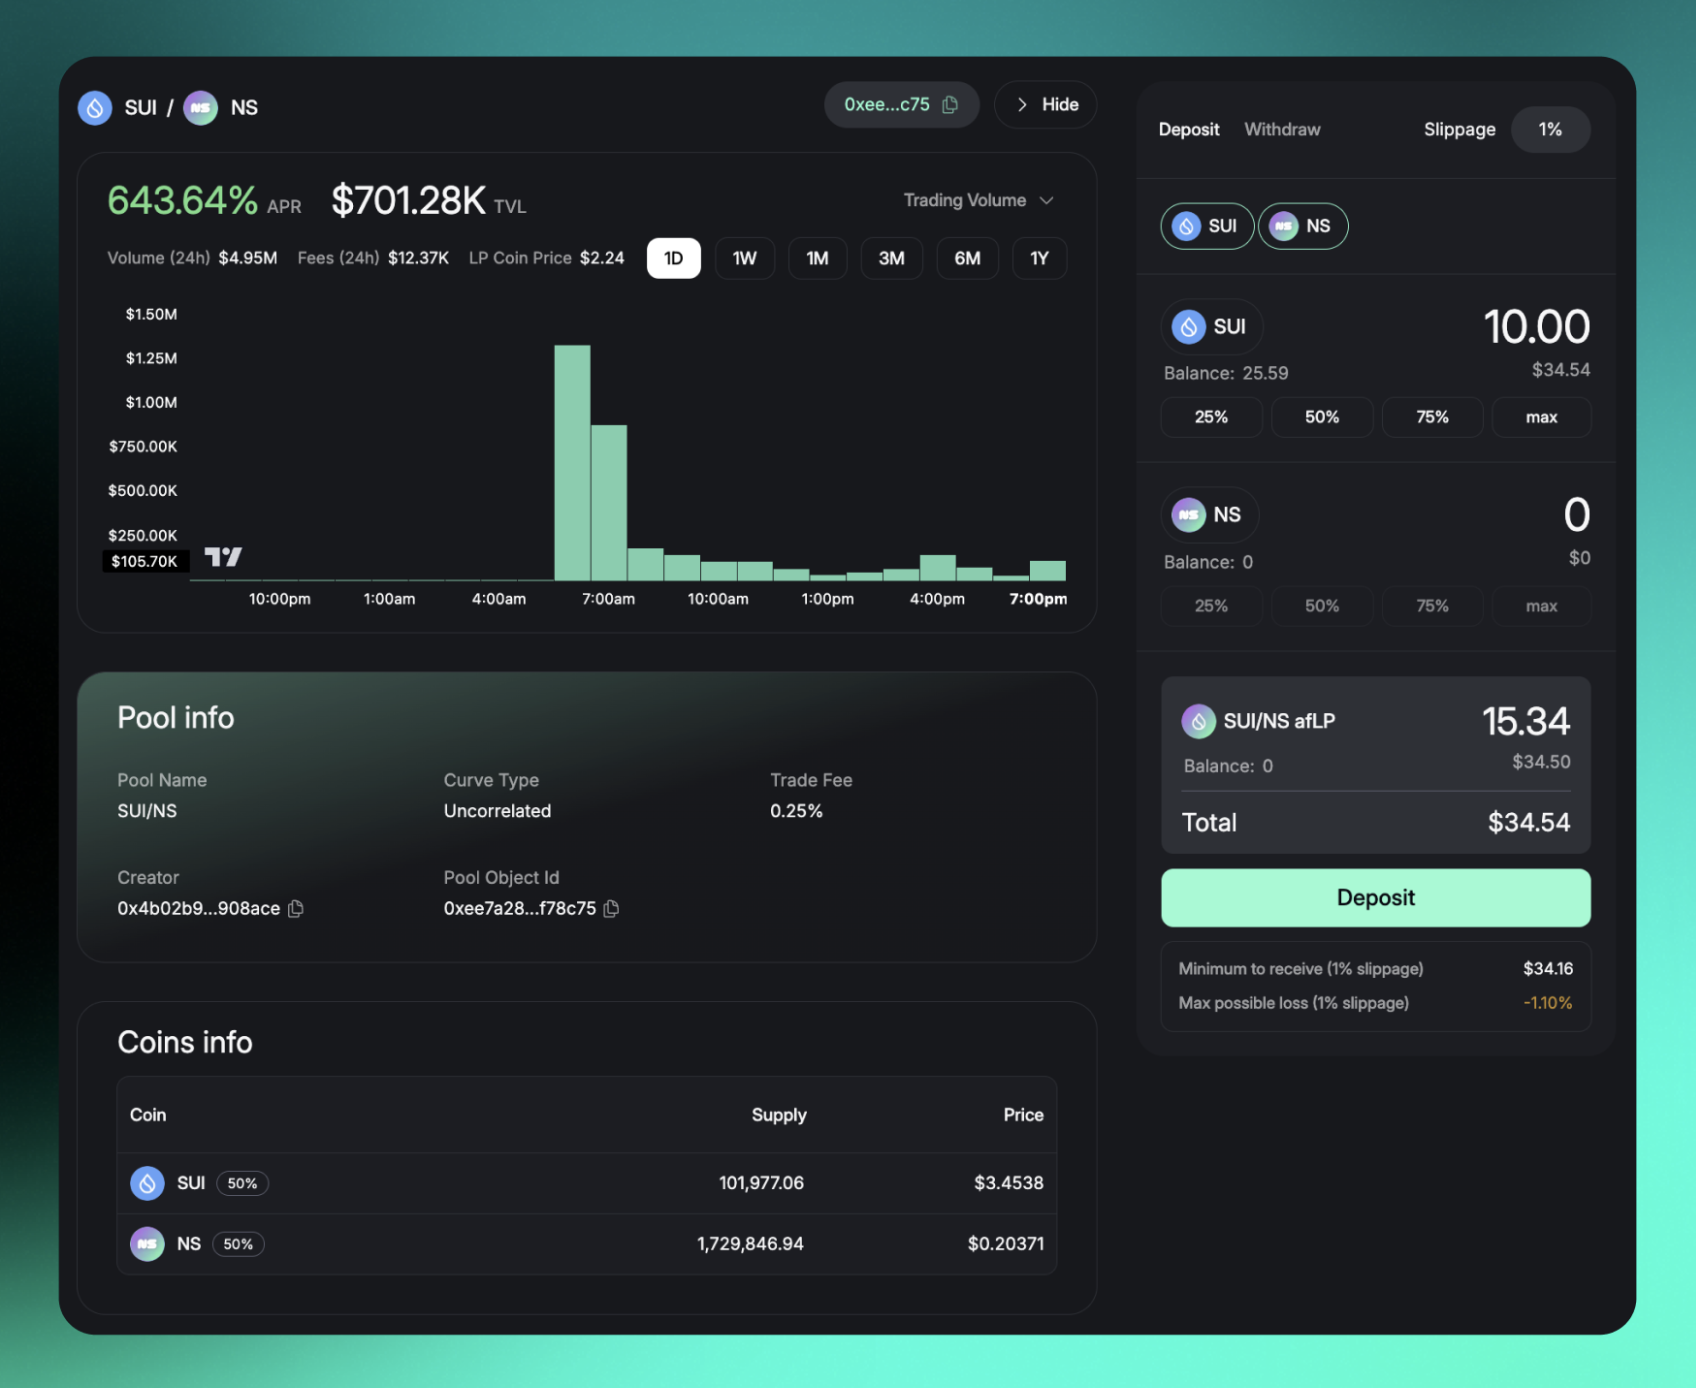Click the TradingView logo on chart

click(223, 557)
